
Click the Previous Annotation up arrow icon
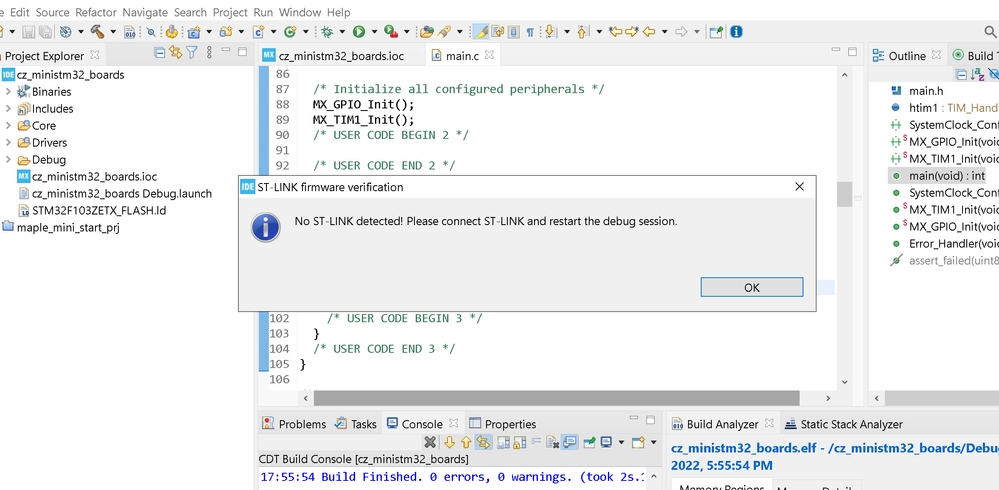click(583, 31)
